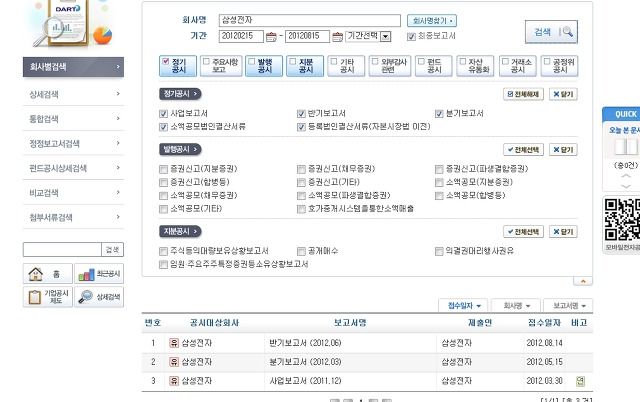This screenshot has width=640, height=402.
Task: Click the 유 badge in row 2
Action: 174,362
